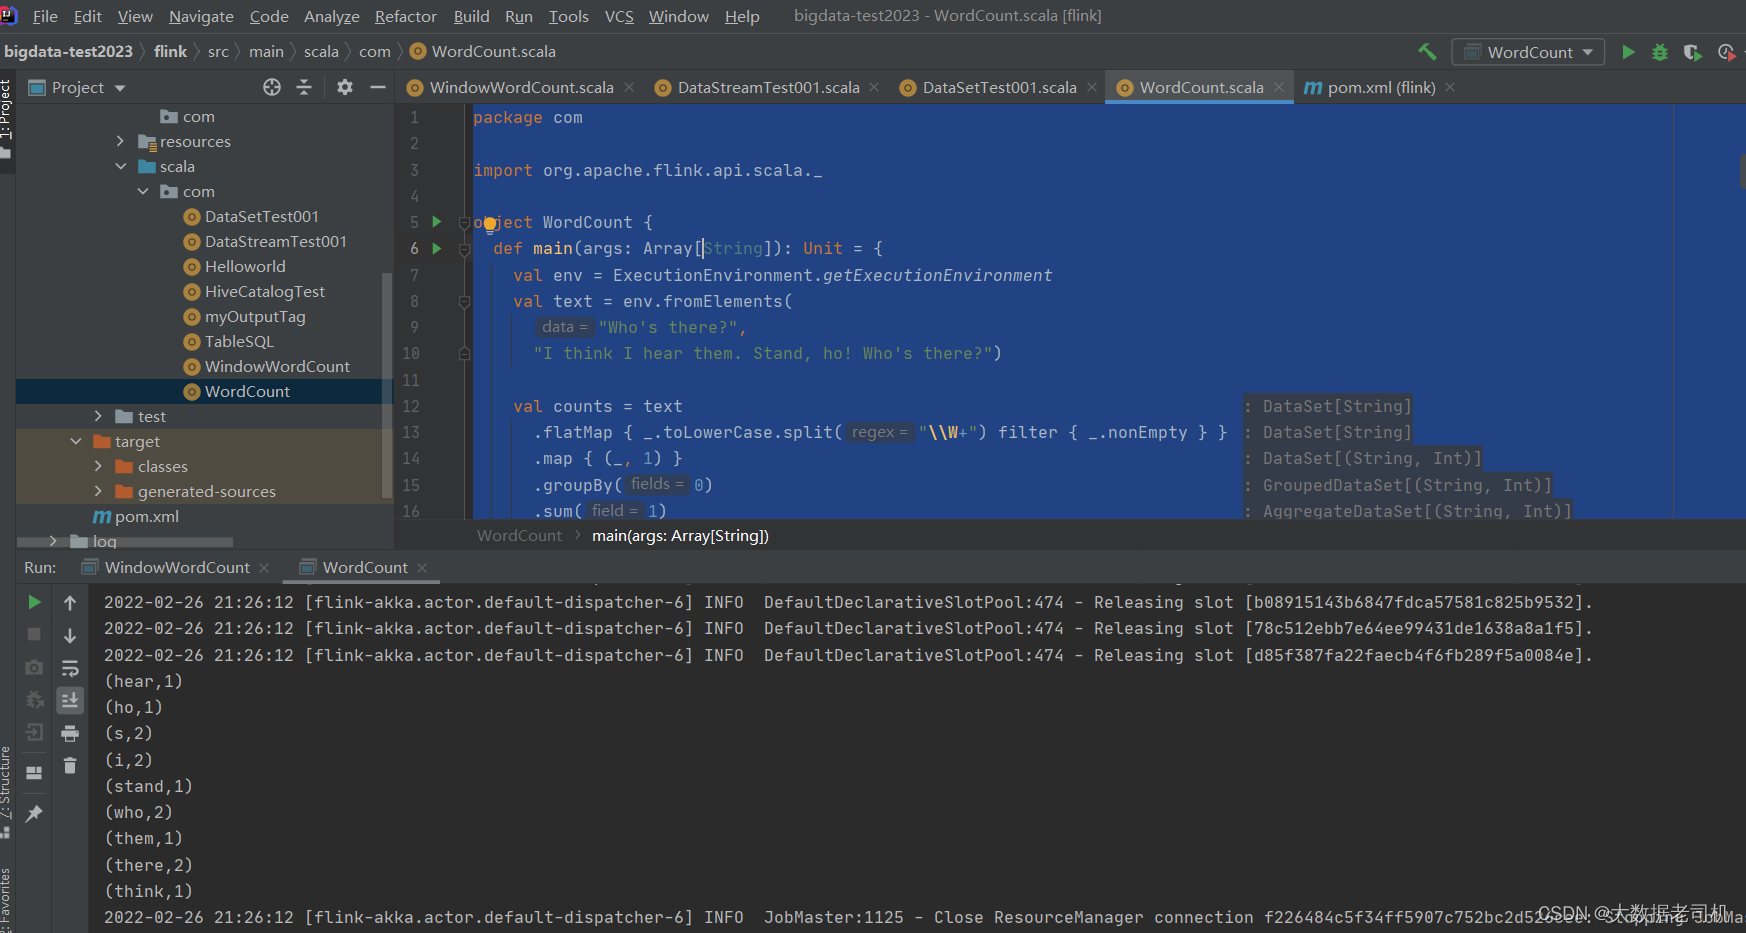The image size is (1746, 933).
Task: Click the down arrow in the console toolbar
Action: [70, 635]
